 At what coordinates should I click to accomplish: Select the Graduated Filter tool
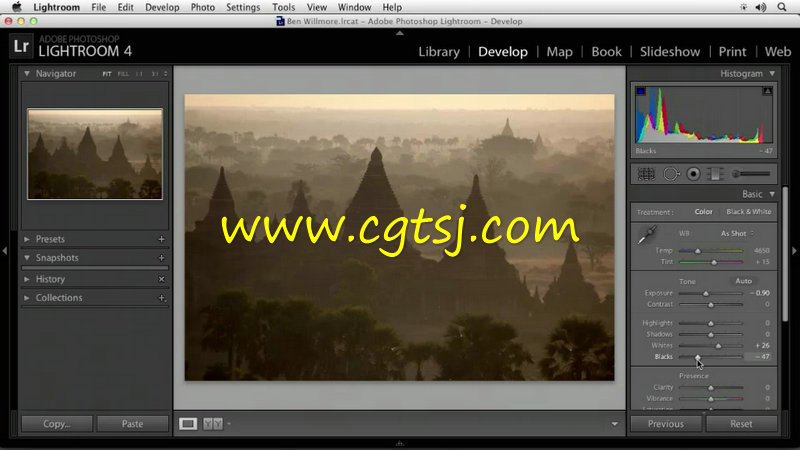pos(715,174)
